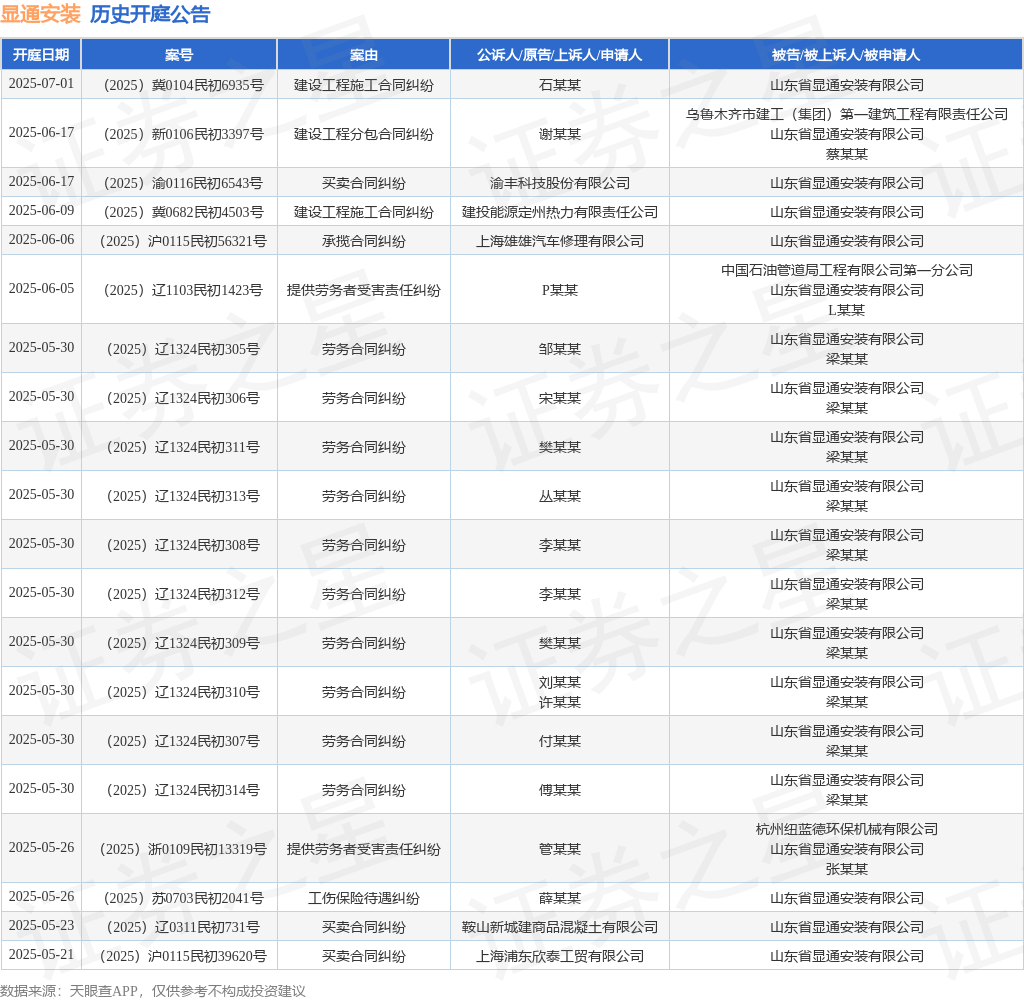Viewport: 1024px width, 1000px height.
Task: Click defendant 张某某
Action: click(846, 869)
